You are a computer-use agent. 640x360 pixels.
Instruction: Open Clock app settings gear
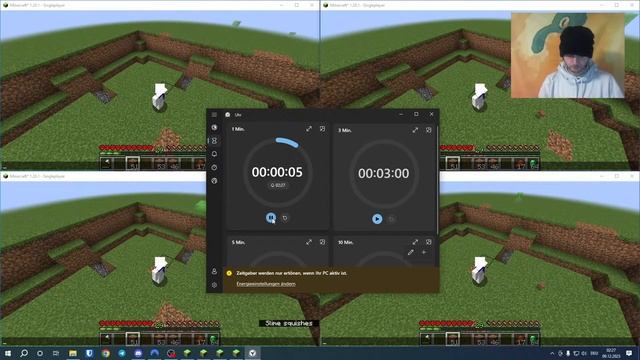[x=214, y=285]
